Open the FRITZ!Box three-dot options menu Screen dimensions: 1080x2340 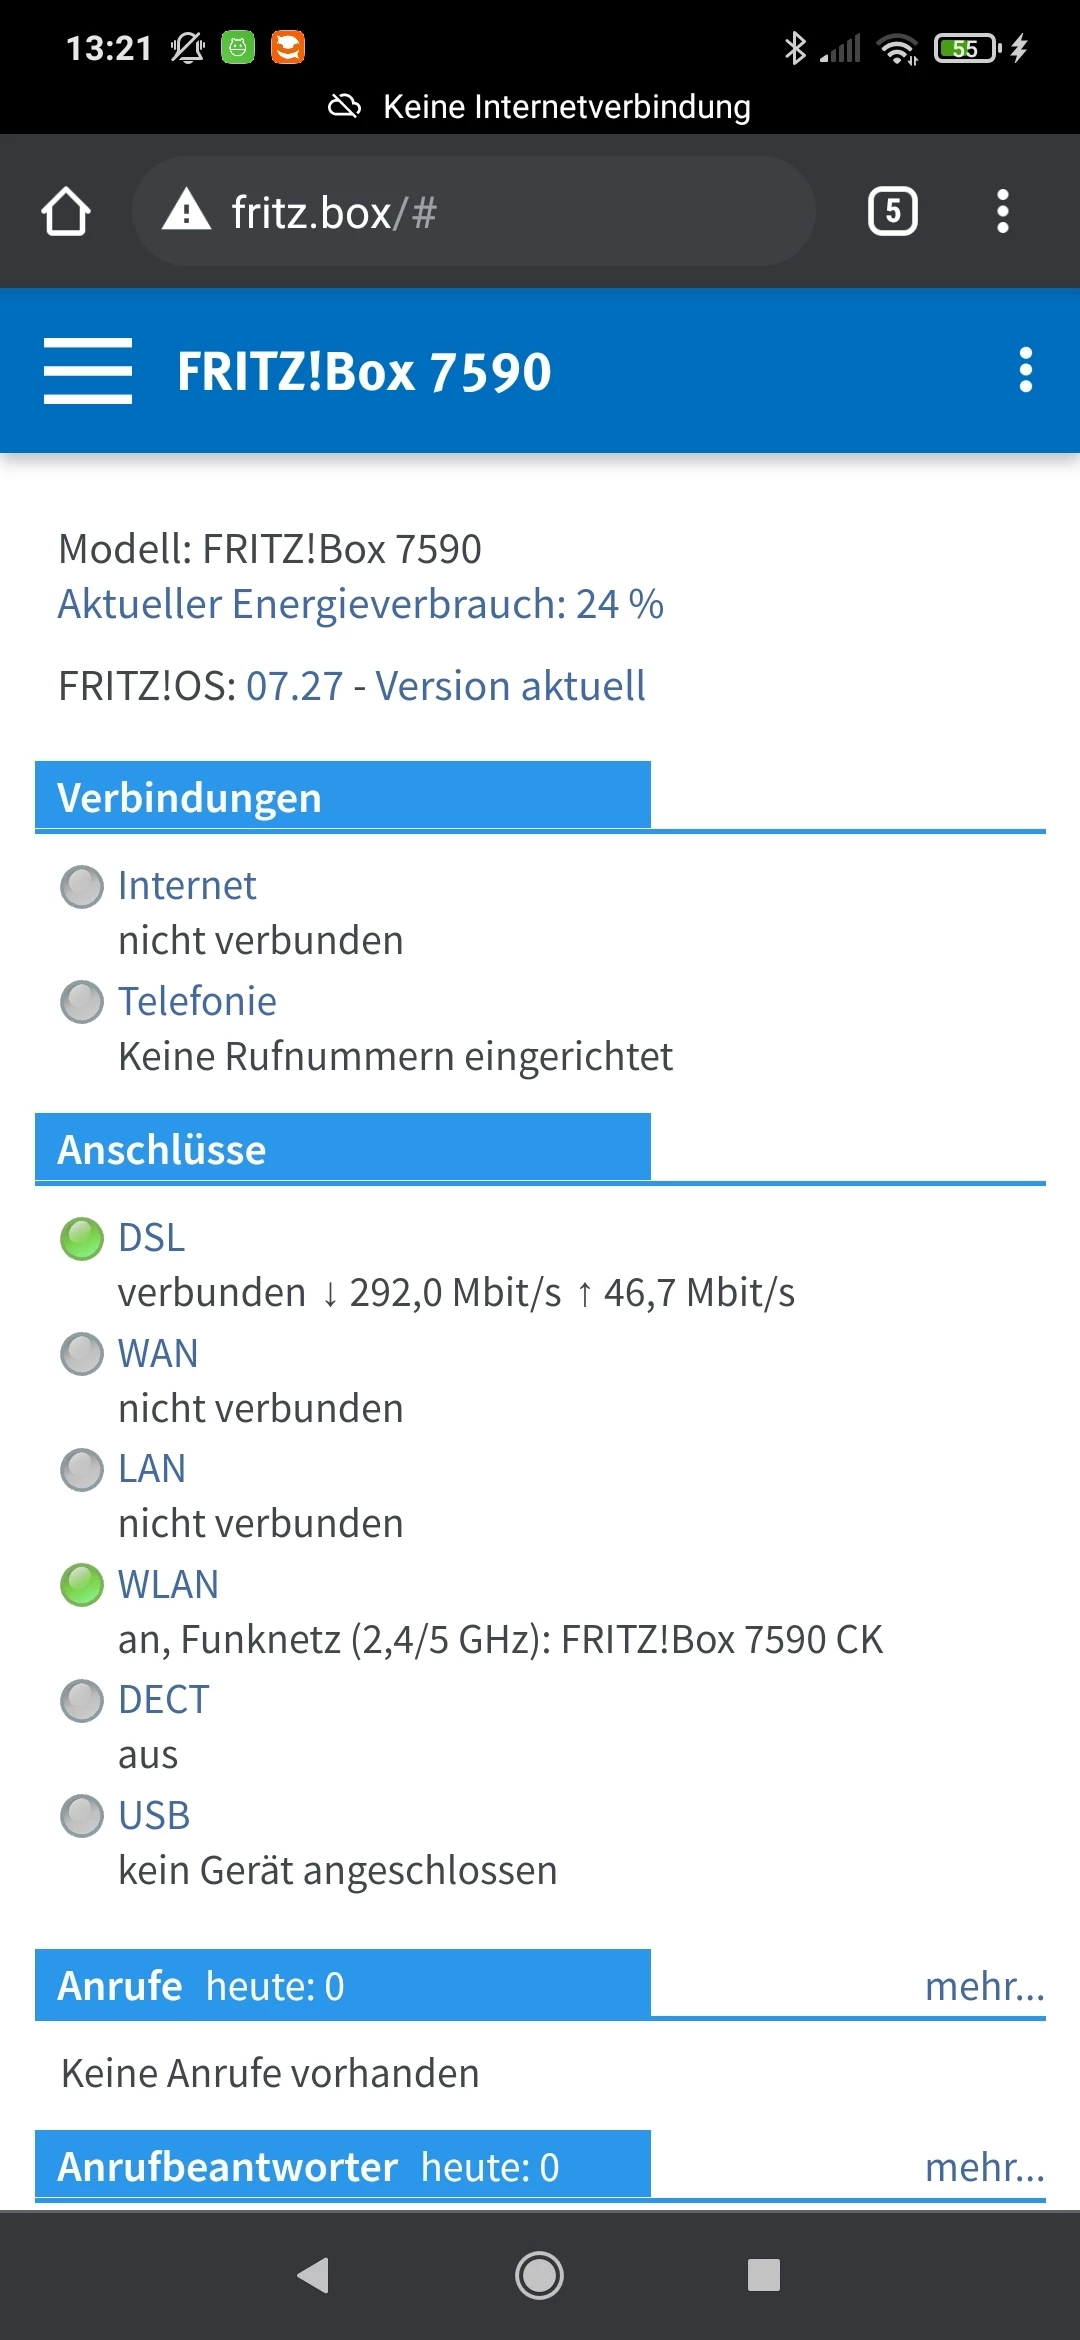[1025, 371]
